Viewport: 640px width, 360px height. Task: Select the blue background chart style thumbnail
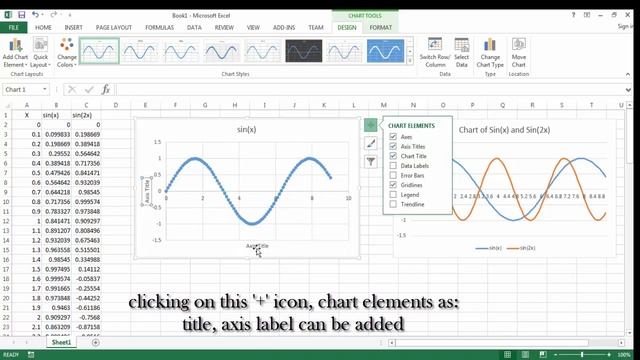click(385, 51)
